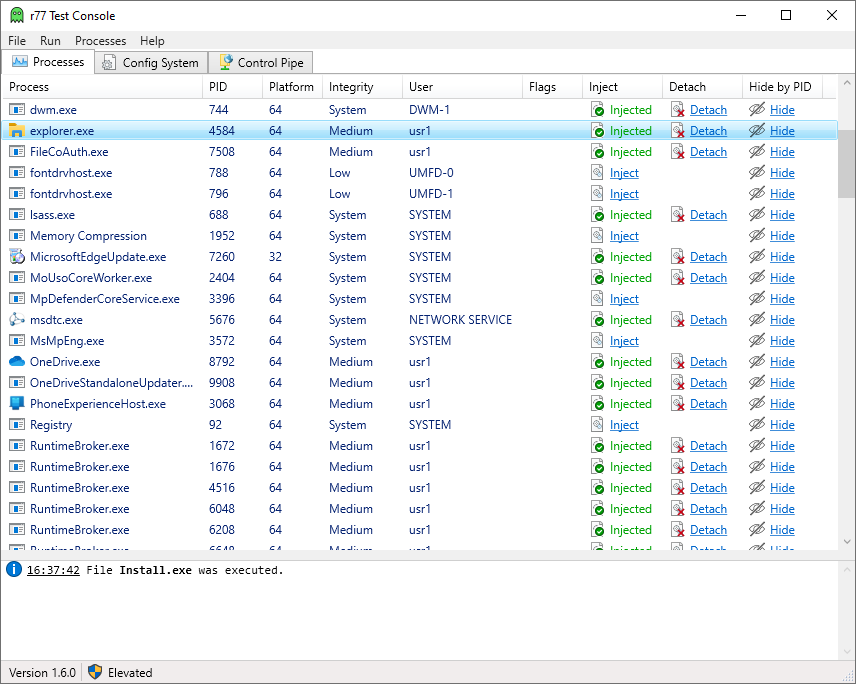Click the 16:37:42 timestamp in log
The image size is (856, 684).
pos(53,570)
